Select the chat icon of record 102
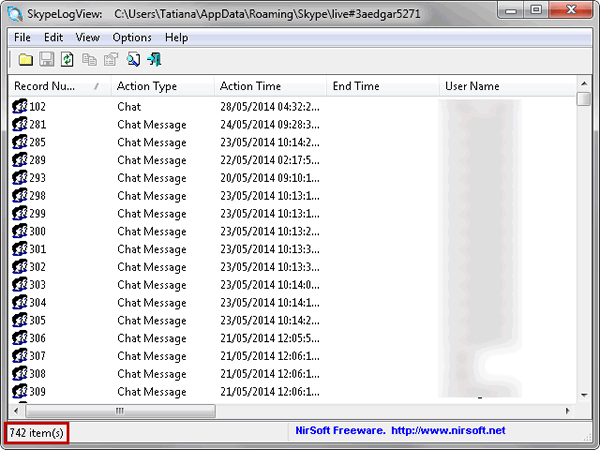 click(x=20, y=106)
